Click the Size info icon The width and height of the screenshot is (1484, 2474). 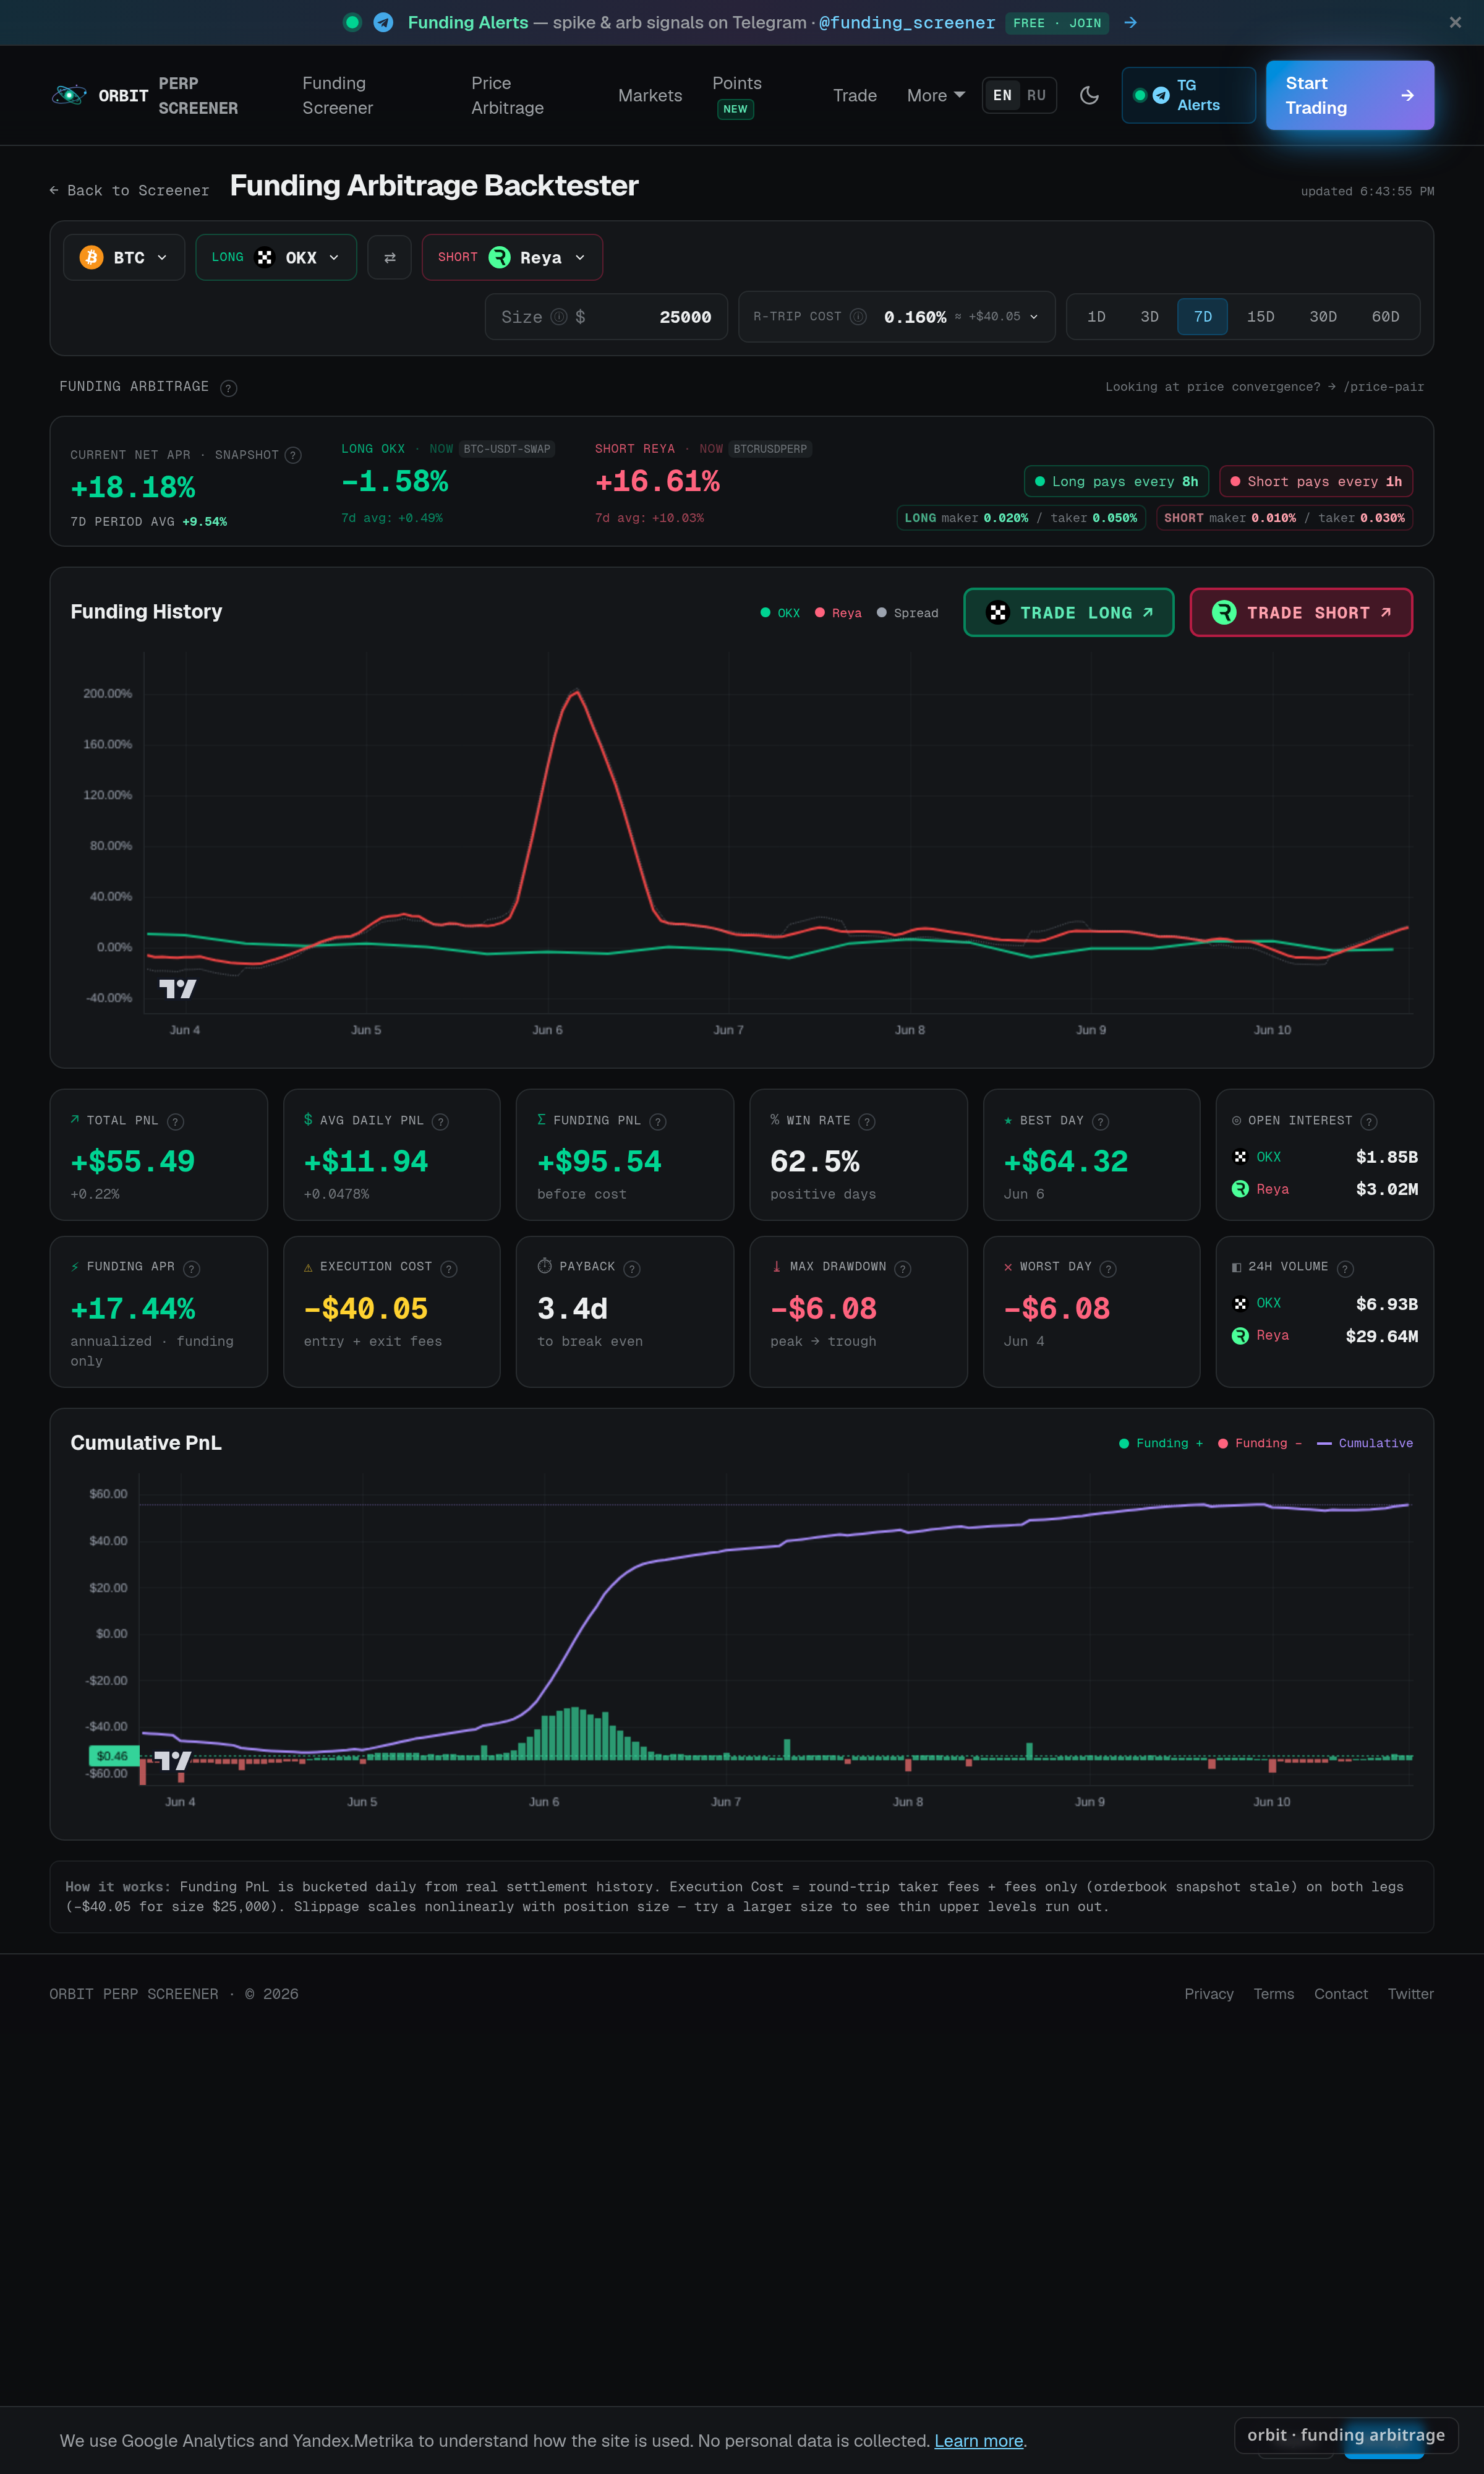coord(559,317)
